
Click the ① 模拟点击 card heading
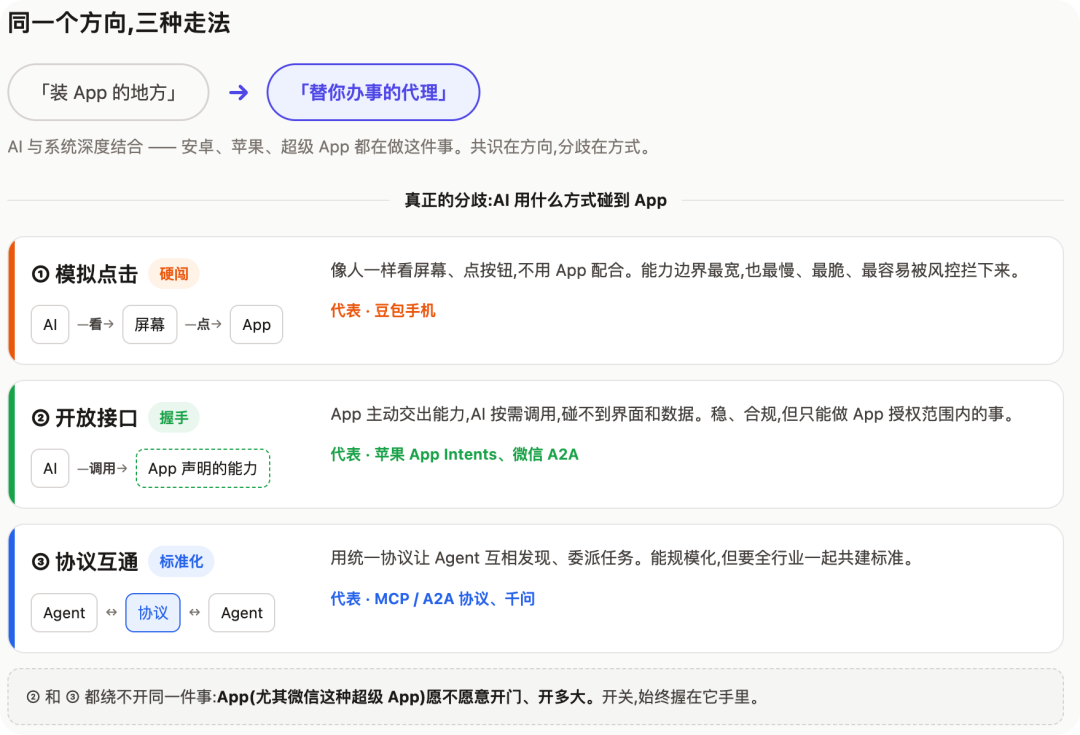(x=85, y=274)
